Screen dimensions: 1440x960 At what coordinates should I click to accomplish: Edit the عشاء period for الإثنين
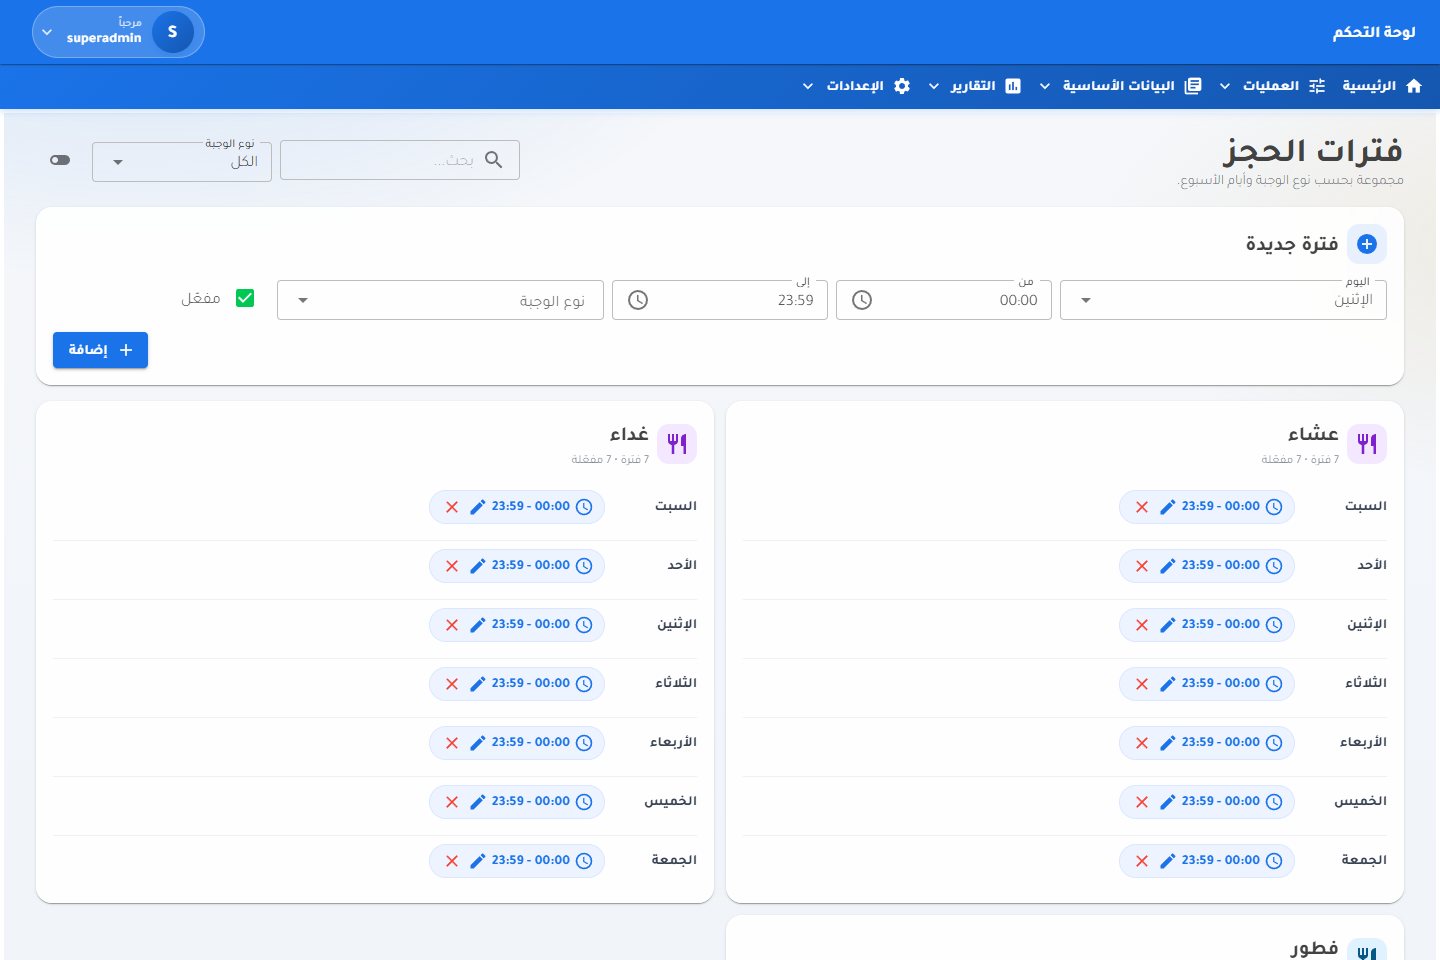(x=1167, y=625)
